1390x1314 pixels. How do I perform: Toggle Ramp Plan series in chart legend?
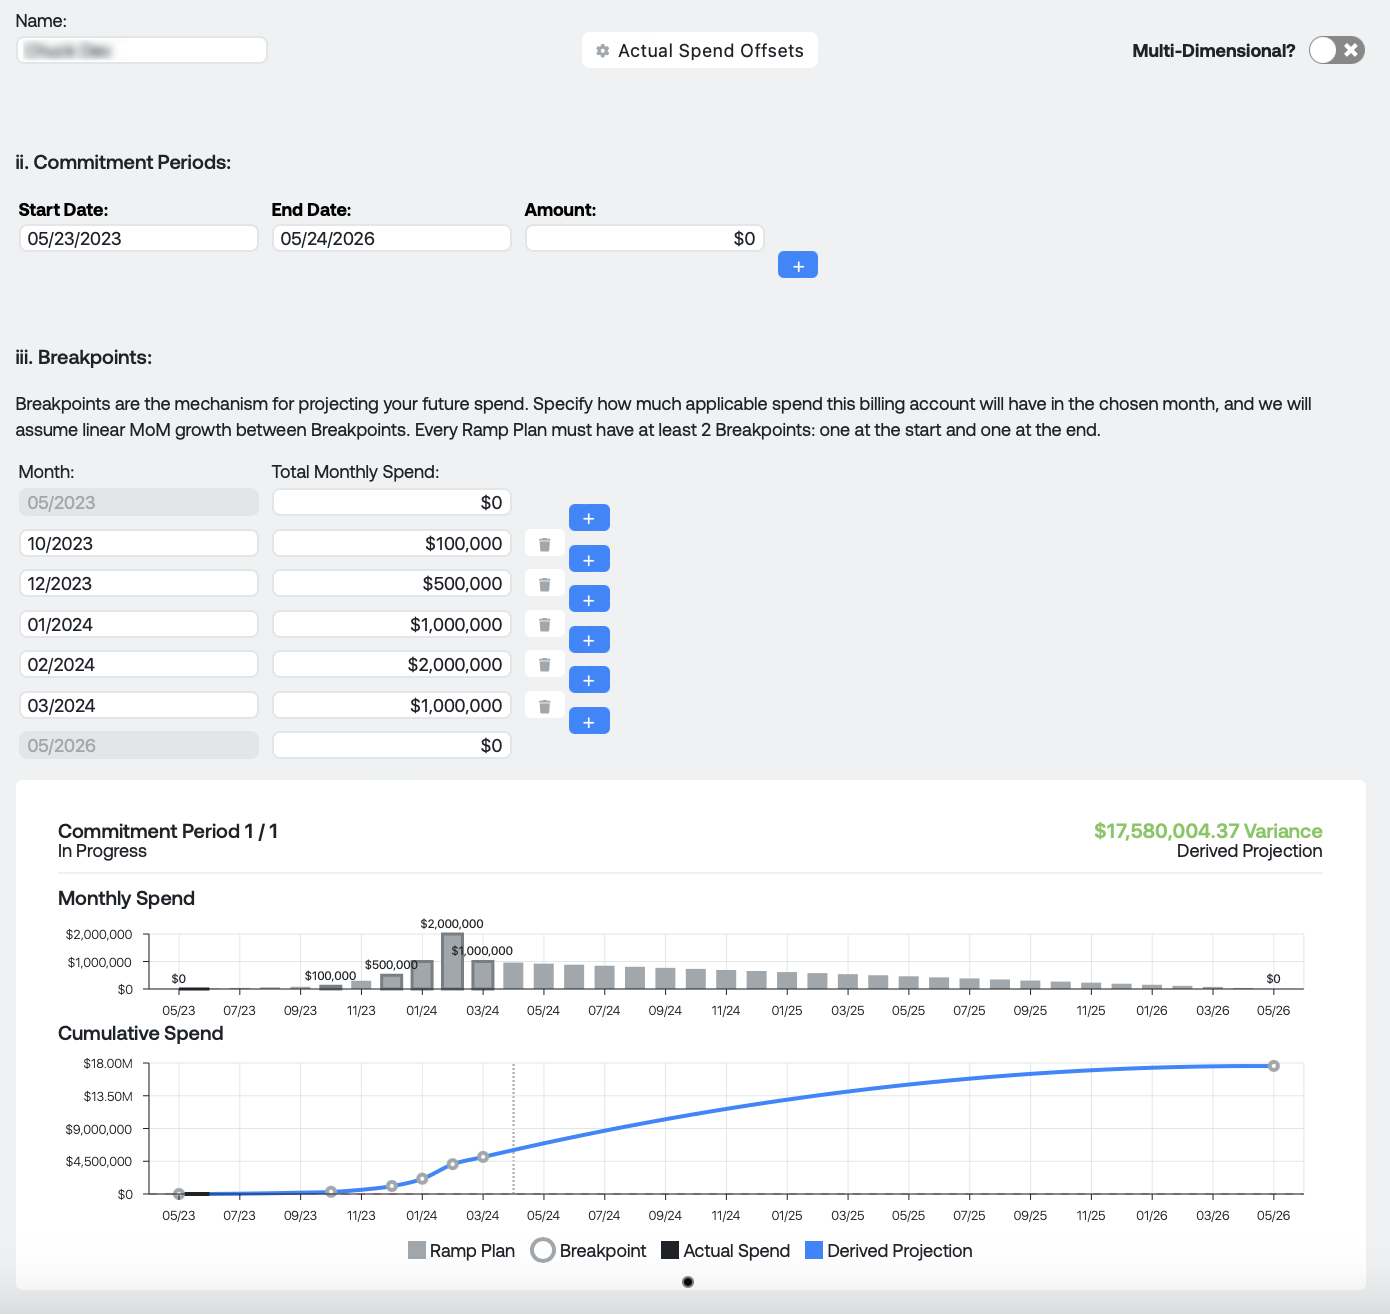click(x=462, y=1251)
